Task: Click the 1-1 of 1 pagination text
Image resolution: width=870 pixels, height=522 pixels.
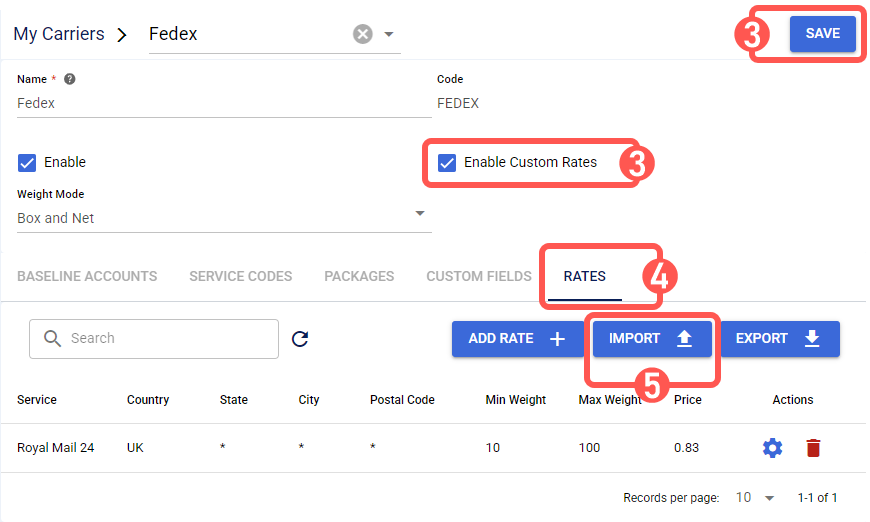Action: 817,498
